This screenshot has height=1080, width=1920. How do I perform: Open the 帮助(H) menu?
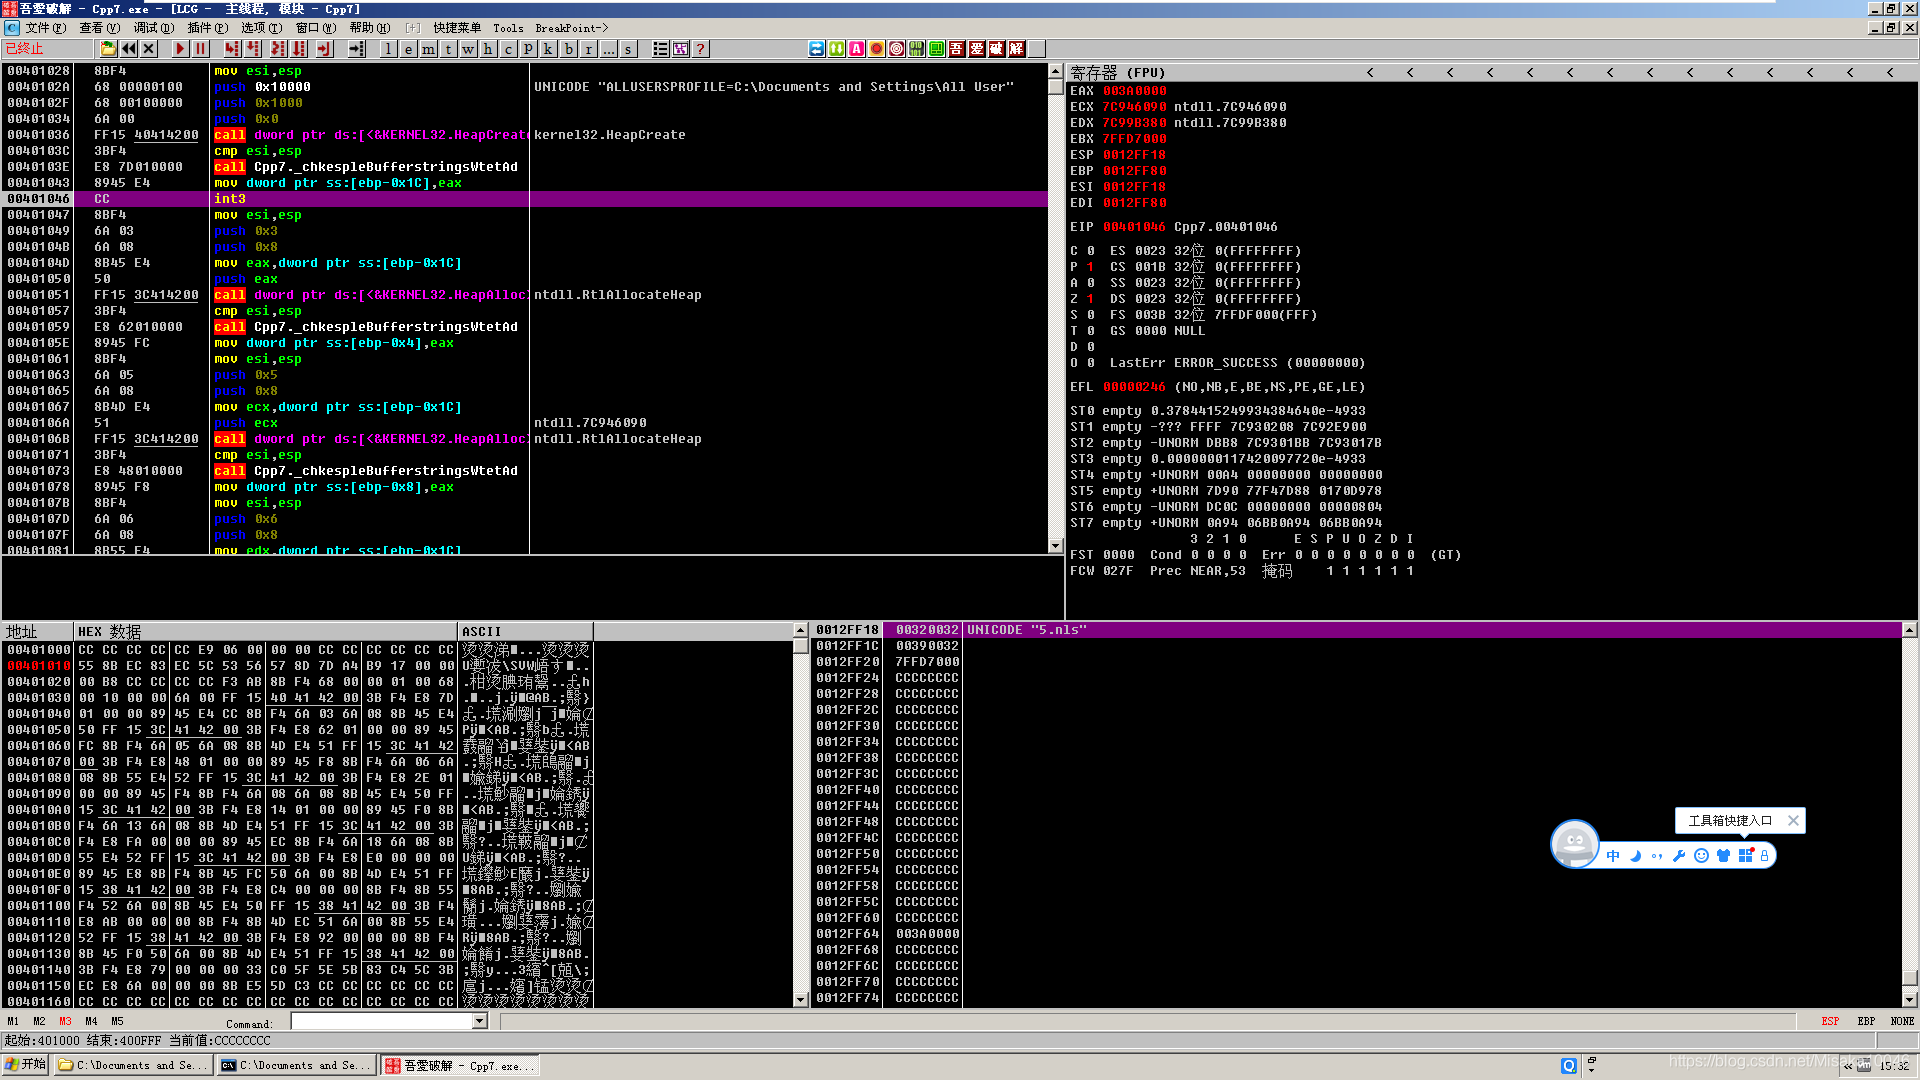pyautogui.click(x=369, y=28)
